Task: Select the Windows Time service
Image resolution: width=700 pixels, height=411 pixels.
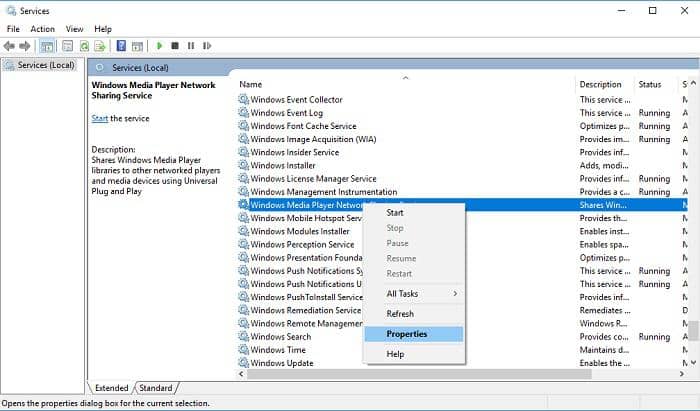Action: click(x=462, y=350)
